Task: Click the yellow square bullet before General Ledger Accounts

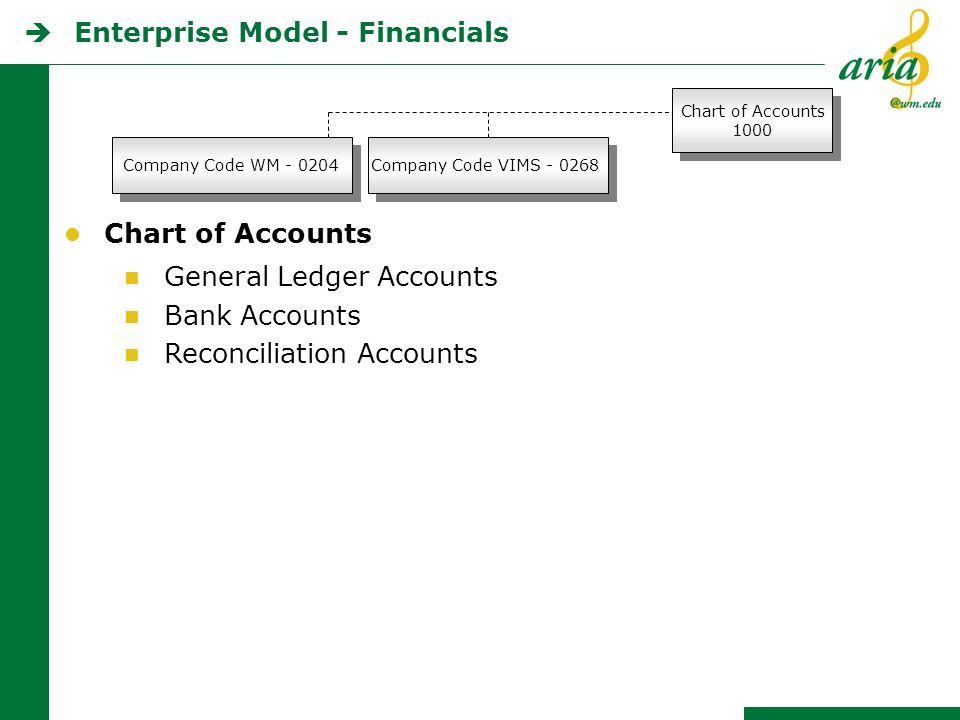Action: click(132, 278)
